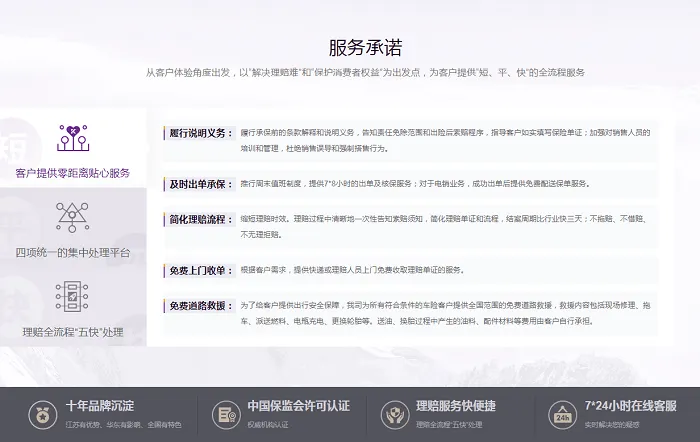Switch to the 四项统一的集中处理平台 tab
The width and height of the screenshot is (700, 442).
72,252
